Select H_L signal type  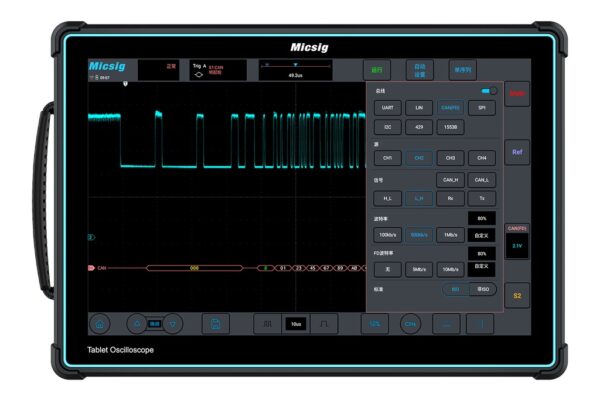388,198
